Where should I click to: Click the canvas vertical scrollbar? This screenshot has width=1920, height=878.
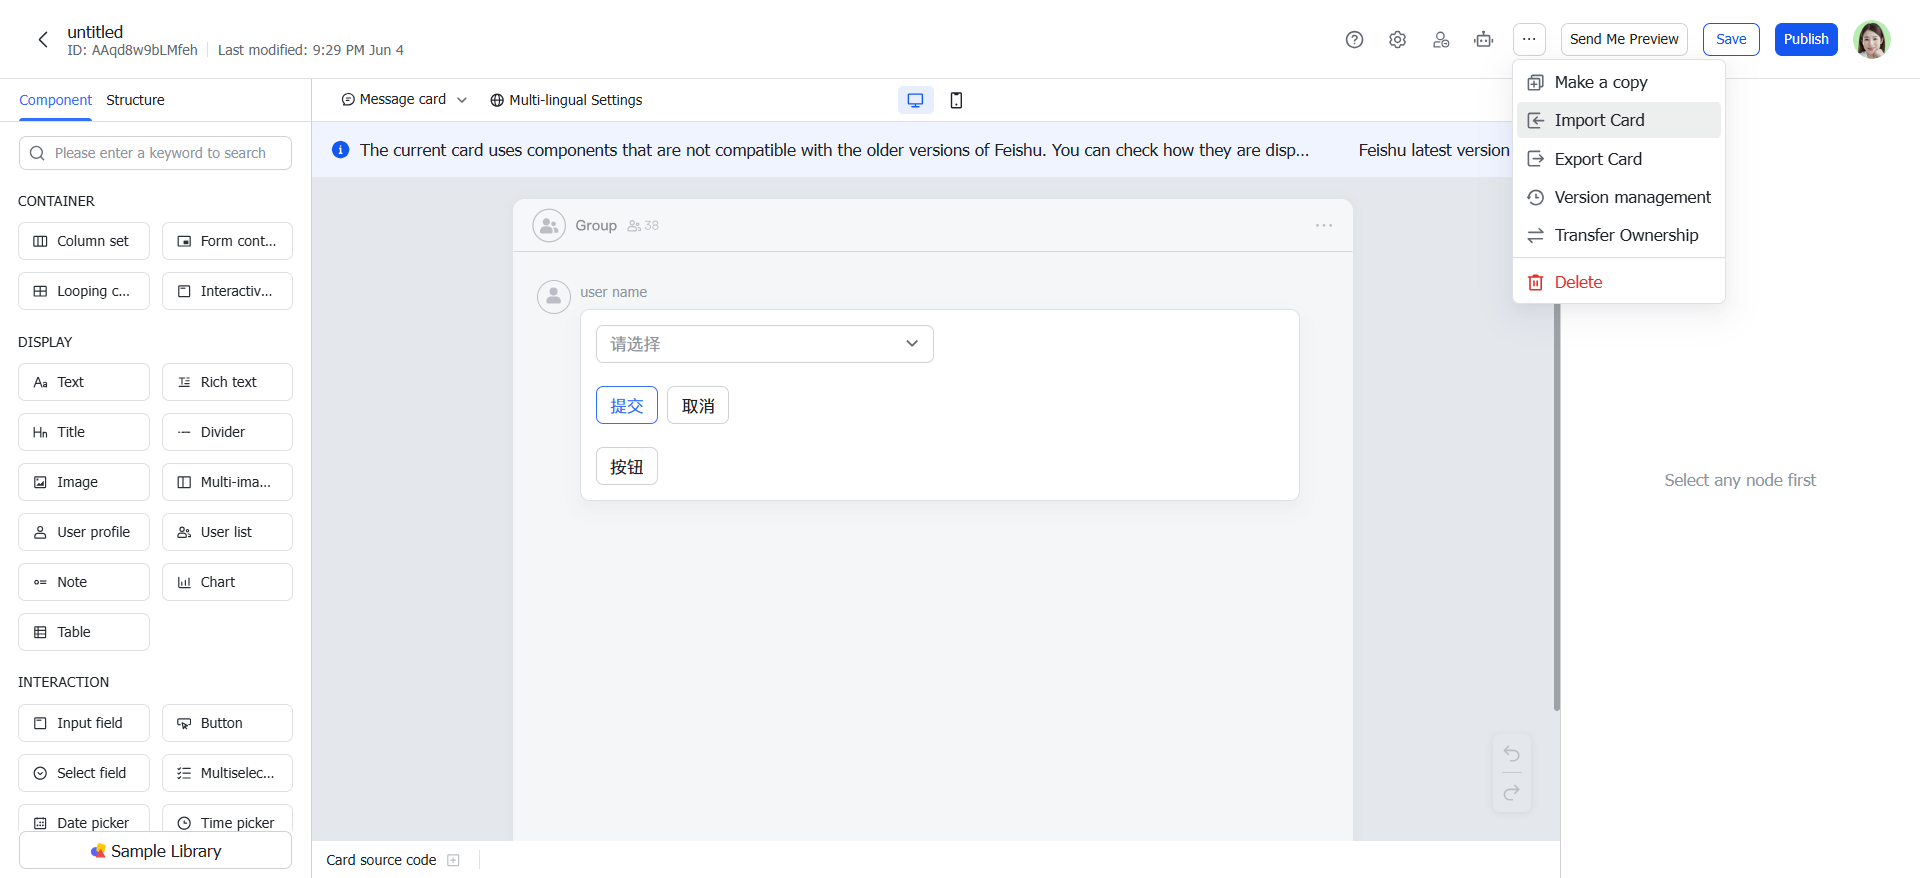point(1556,500)
